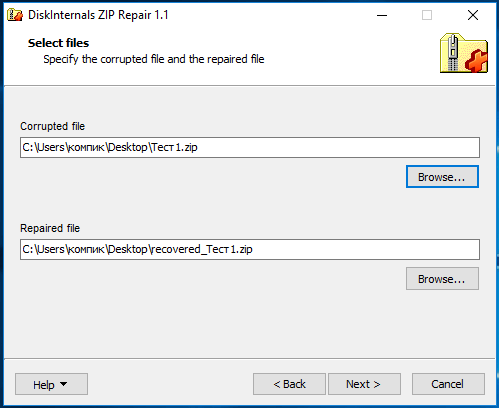Image resolution: width=499 pixels, height=408 pixels.
Task: Click the Select files heading
Action: click(x=58, y=43)
